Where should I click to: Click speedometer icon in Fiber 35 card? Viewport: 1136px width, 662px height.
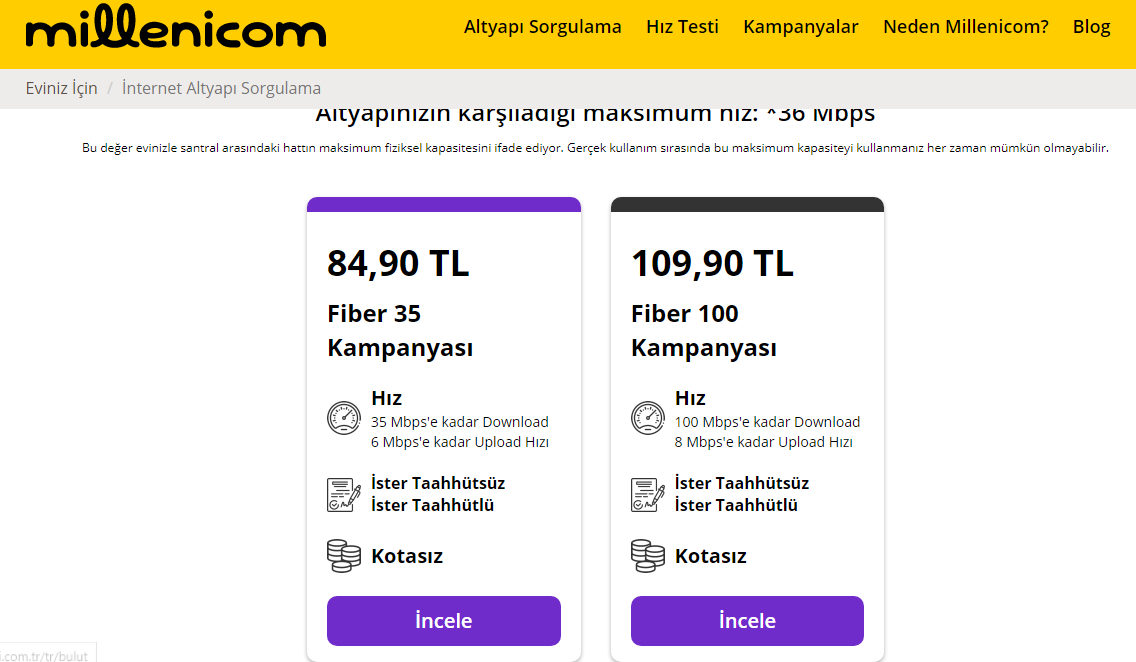coord(344,417)
